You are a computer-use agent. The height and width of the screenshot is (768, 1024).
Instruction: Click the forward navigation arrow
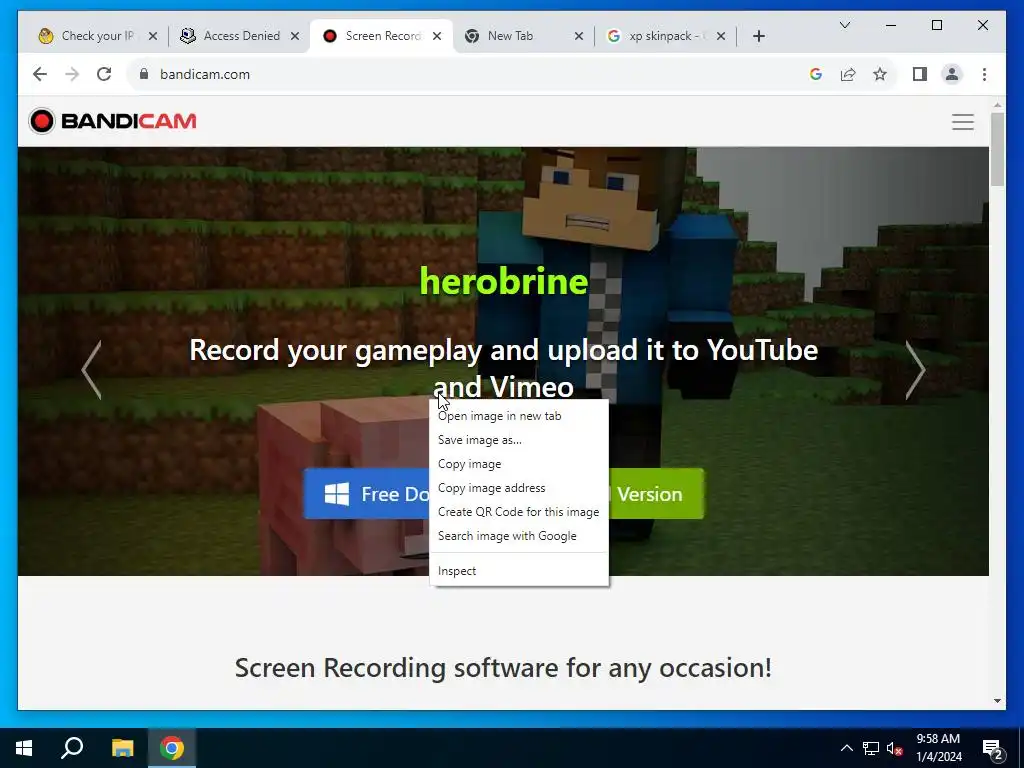tap(72, 74)
